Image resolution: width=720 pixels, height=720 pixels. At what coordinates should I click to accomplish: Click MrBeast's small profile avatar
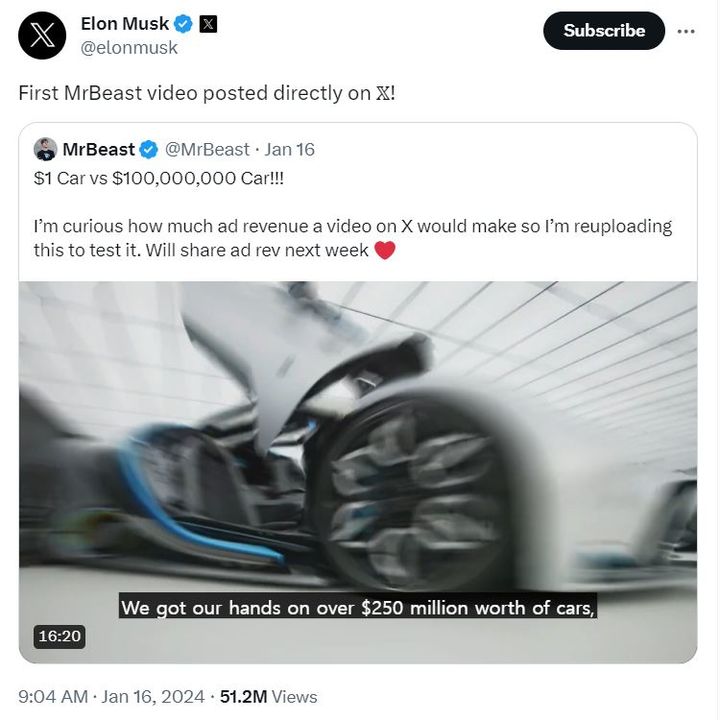[45, 150]
